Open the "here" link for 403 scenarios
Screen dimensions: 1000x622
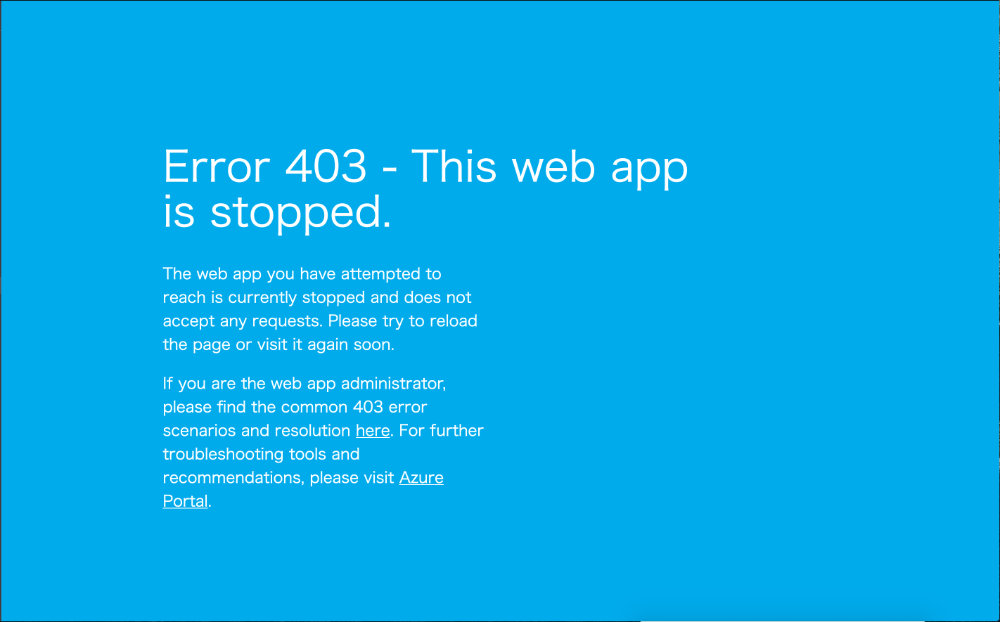click(x=372, y=431)
